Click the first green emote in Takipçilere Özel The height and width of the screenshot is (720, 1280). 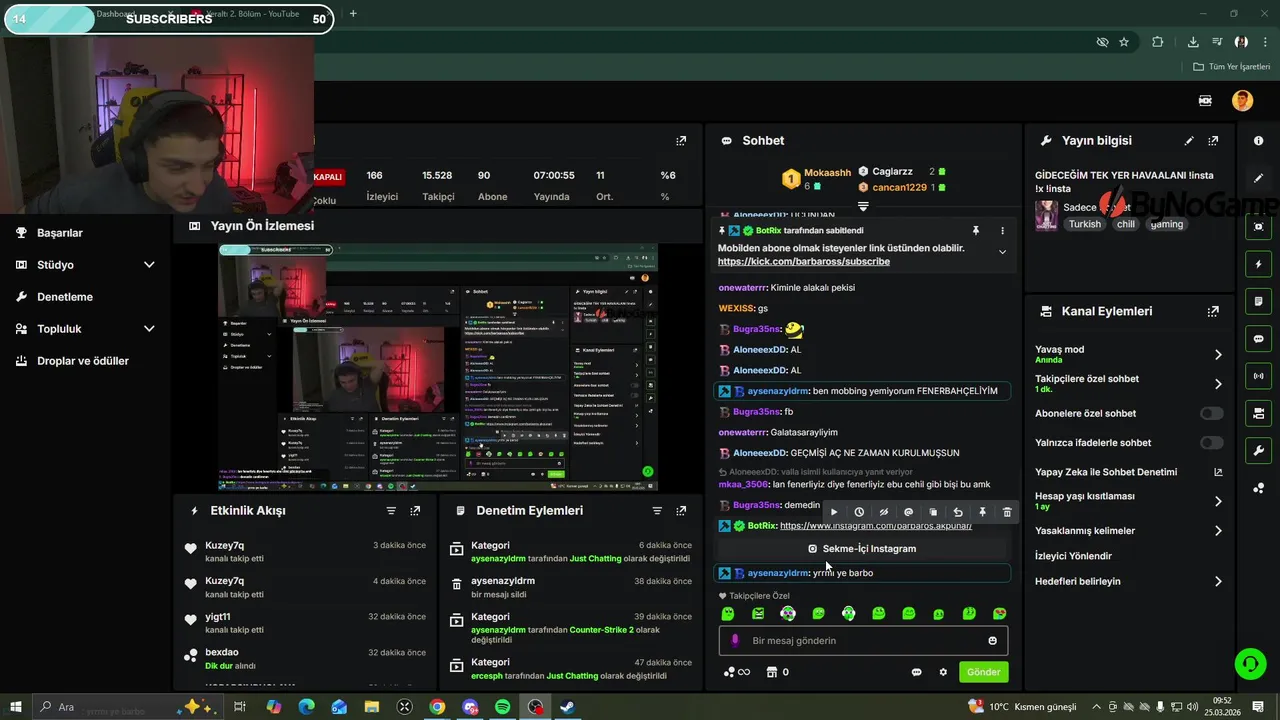(x=728, y=614)
